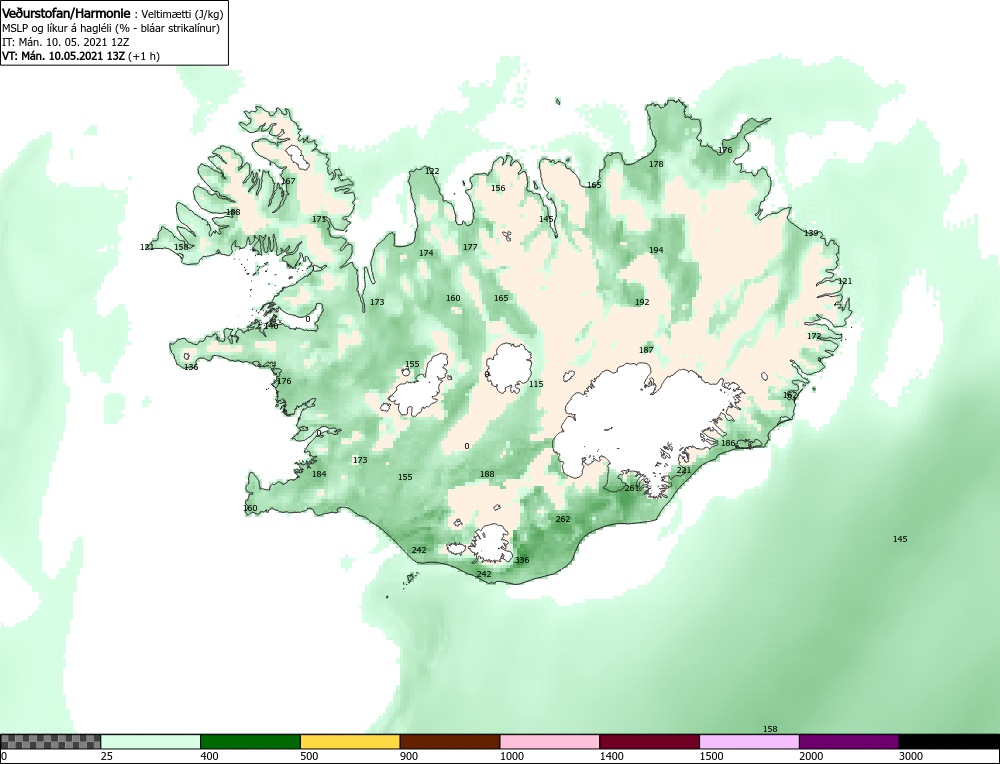This screenshot has height=764, width=1000.
Task: Click the map value 187
Action: tap(646, 350)
